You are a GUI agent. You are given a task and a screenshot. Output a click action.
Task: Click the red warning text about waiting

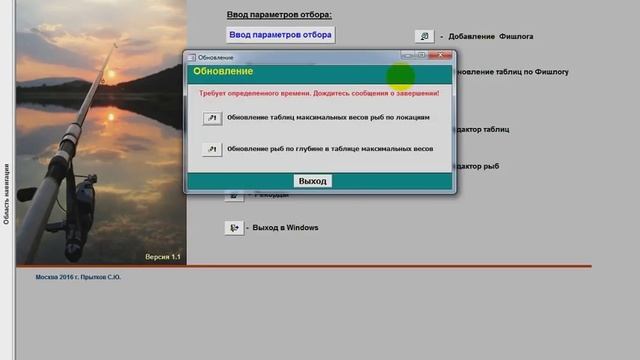[x=319, y=93]
